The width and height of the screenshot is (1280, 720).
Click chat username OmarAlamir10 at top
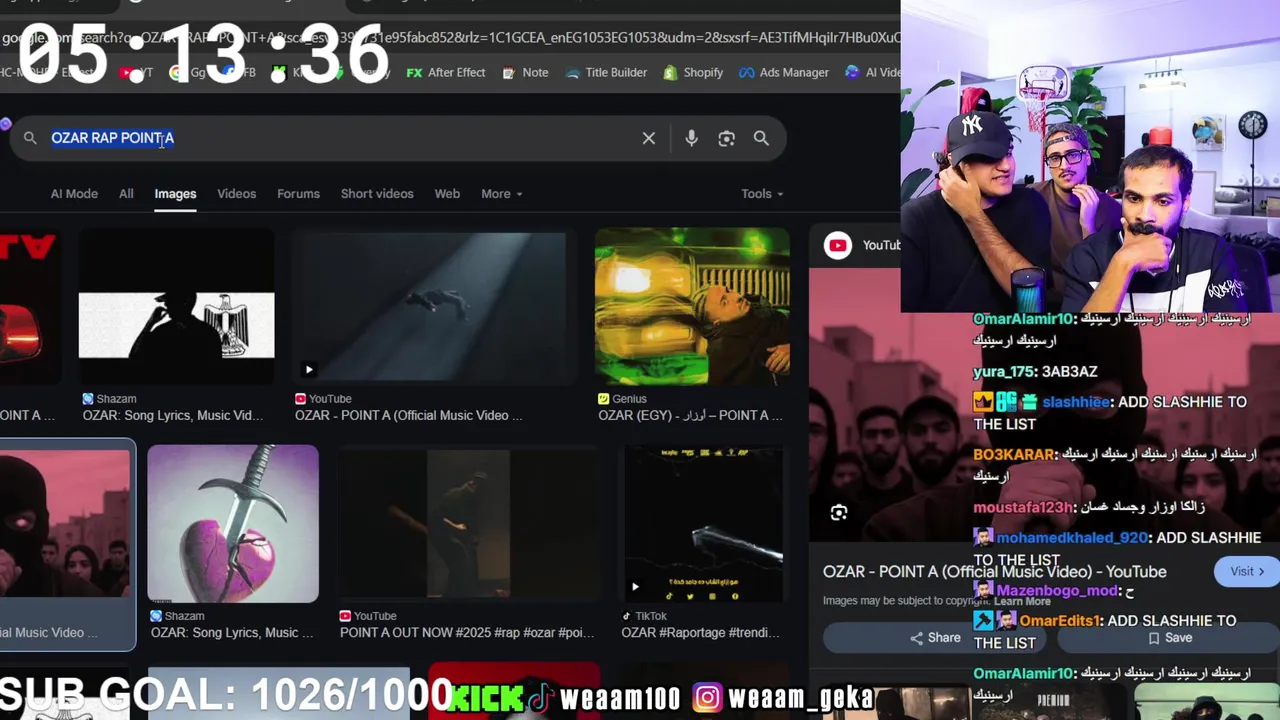point(1023,318)
